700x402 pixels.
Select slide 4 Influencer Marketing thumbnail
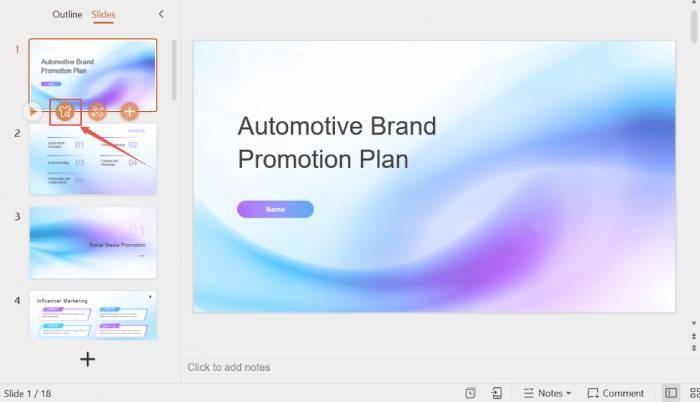[93, 315]
